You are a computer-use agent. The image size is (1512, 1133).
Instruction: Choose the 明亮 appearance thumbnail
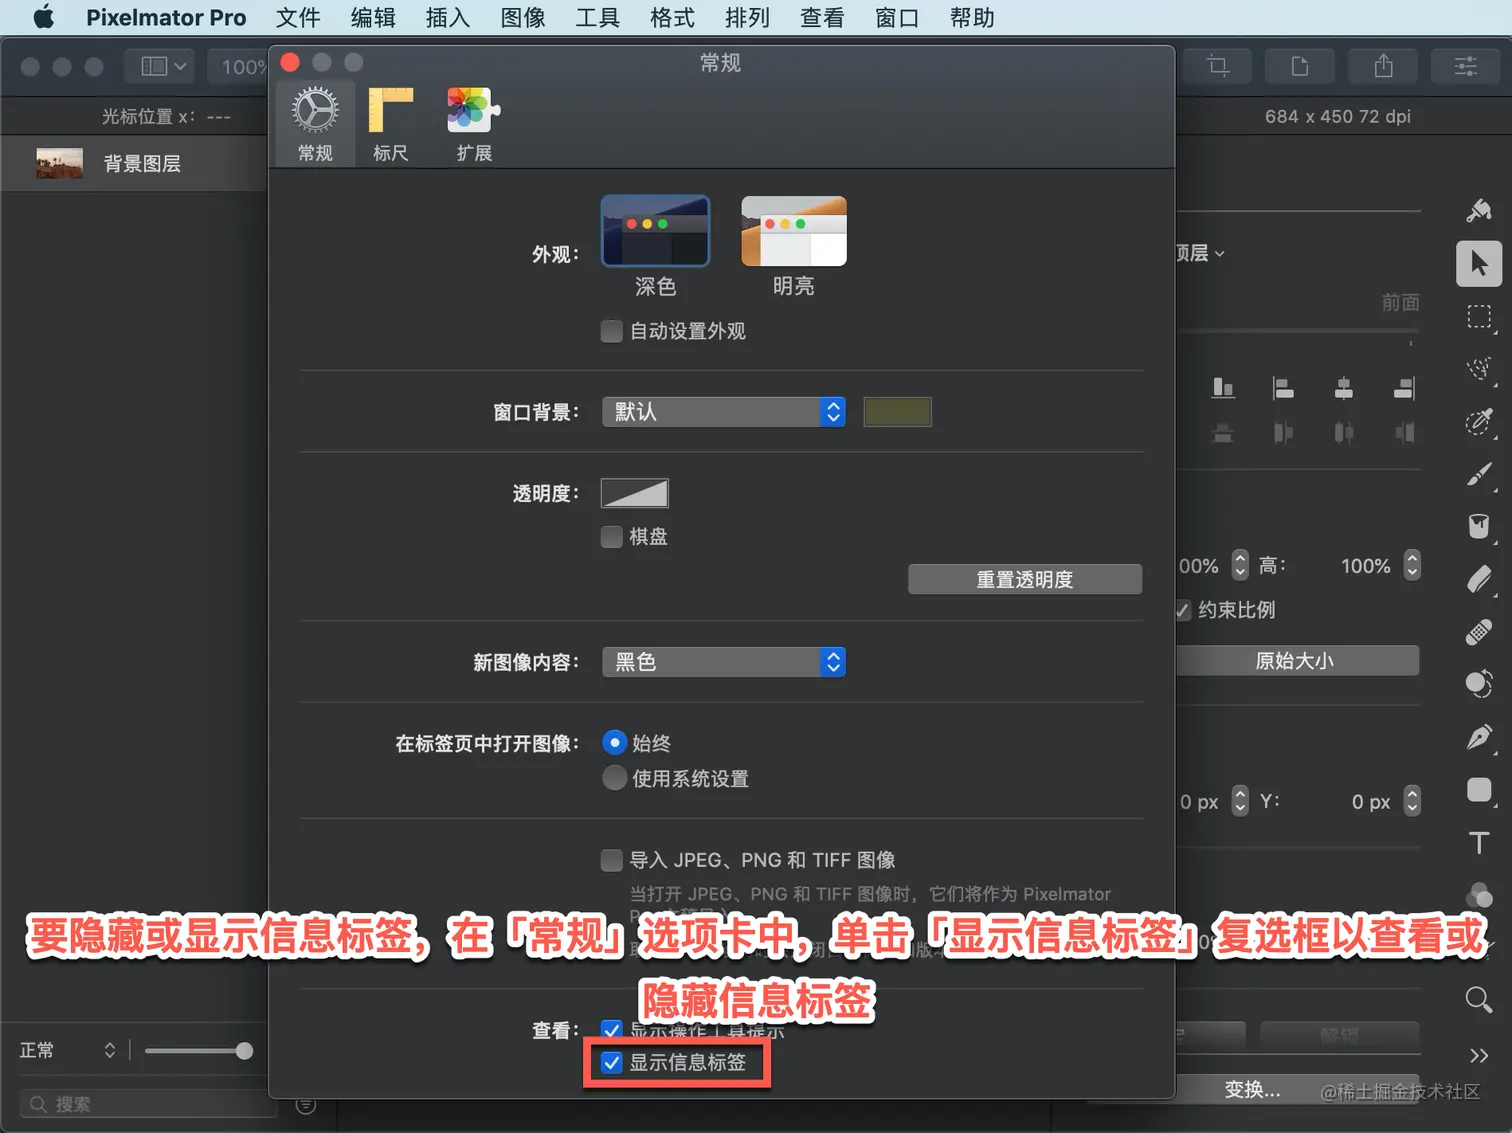pyautogui.click(x=794, y=231)
